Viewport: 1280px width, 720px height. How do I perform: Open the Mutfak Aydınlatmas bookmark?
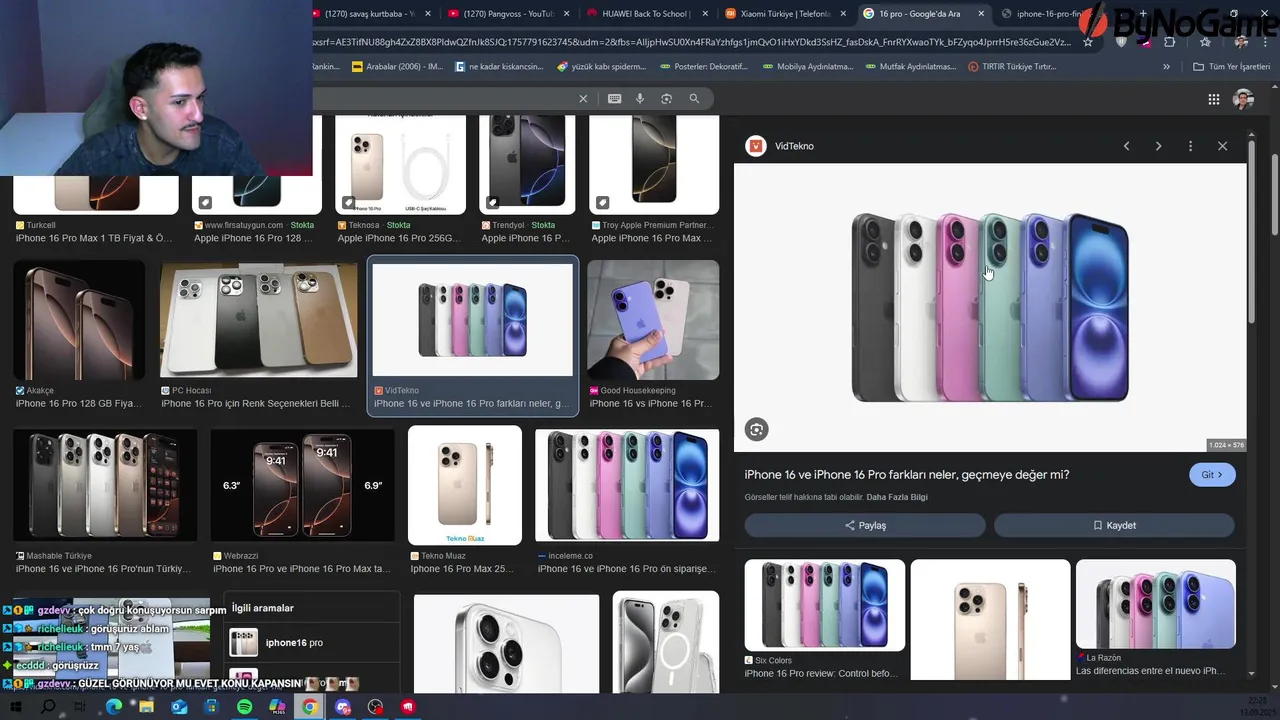pyautogui.click(x=910, y=67)
